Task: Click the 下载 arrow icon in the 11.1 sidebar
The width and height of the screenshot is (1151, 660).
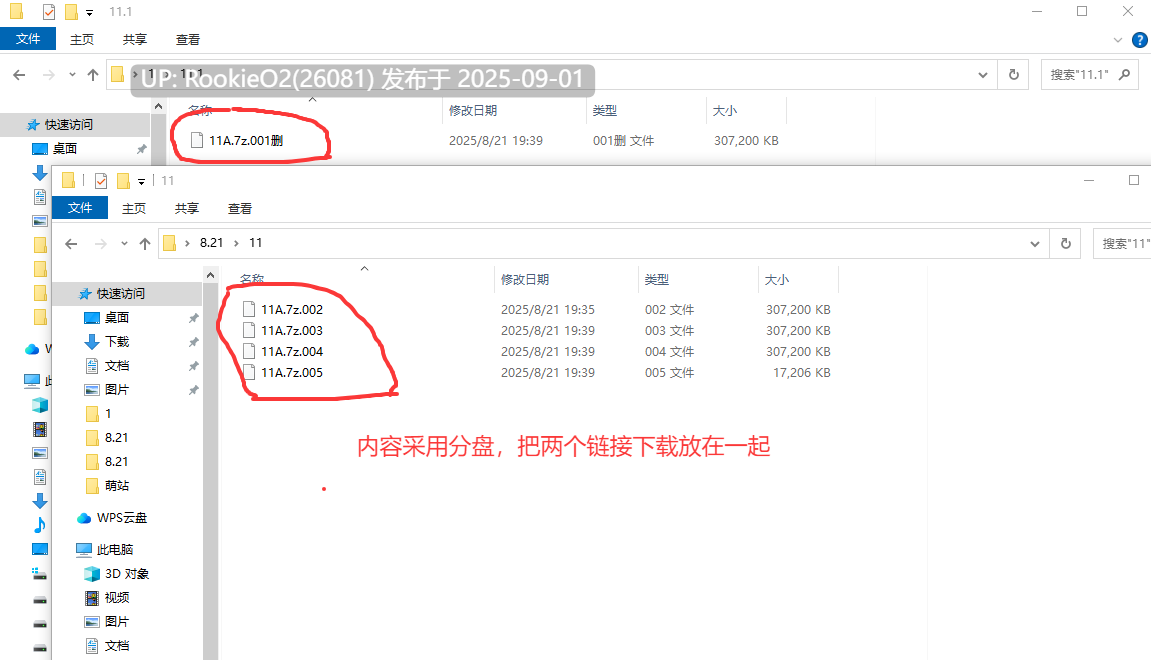Action: point(40,173)
